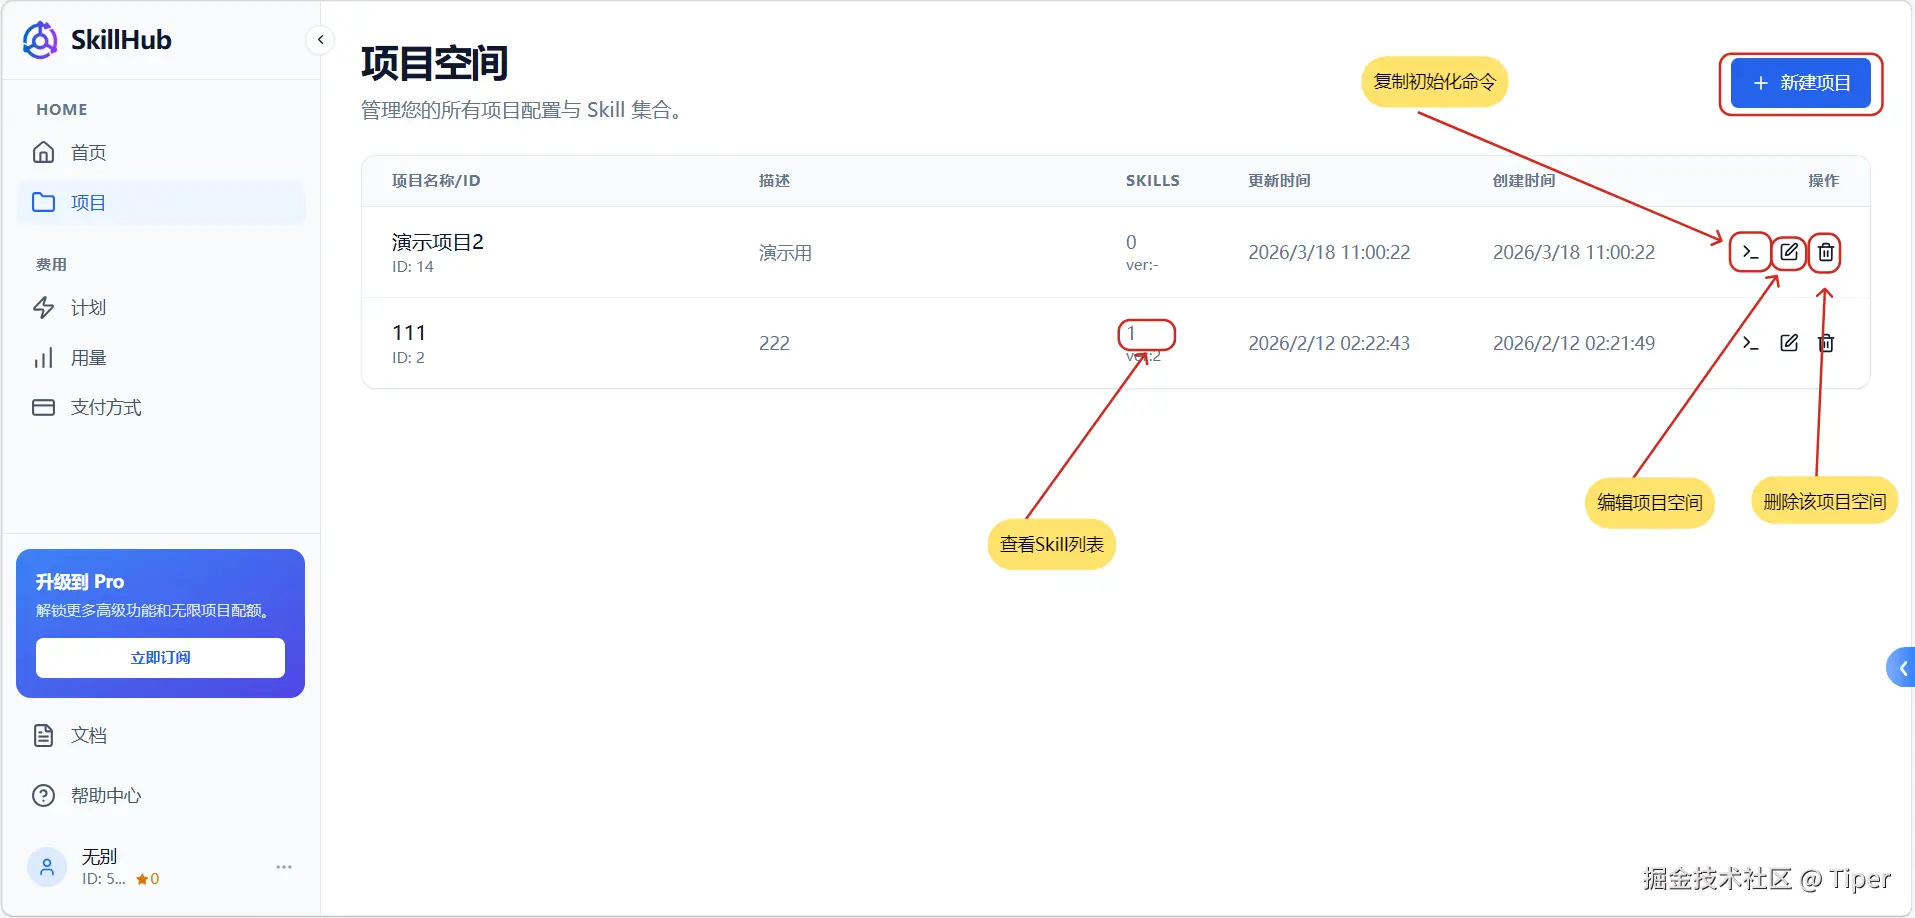
Task: Click the SkillHub logo icon
Action: pos(40,40)
